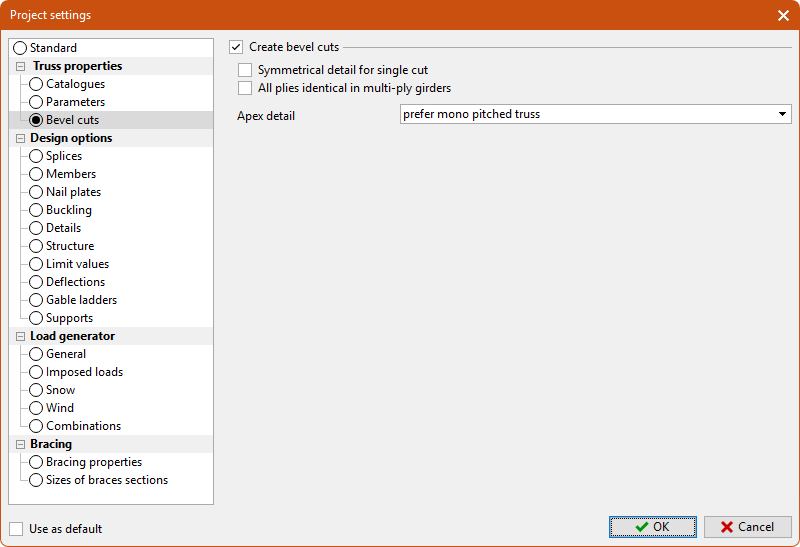Uncheck Create bevel cuts
800x547 pixels.
pyautogui.click(x=236, y=47)
